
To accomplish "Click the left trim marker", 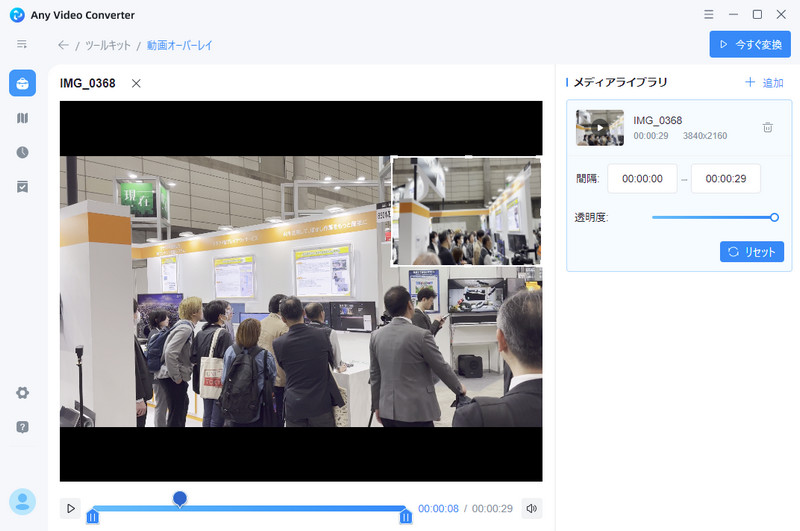I will 92,517.
